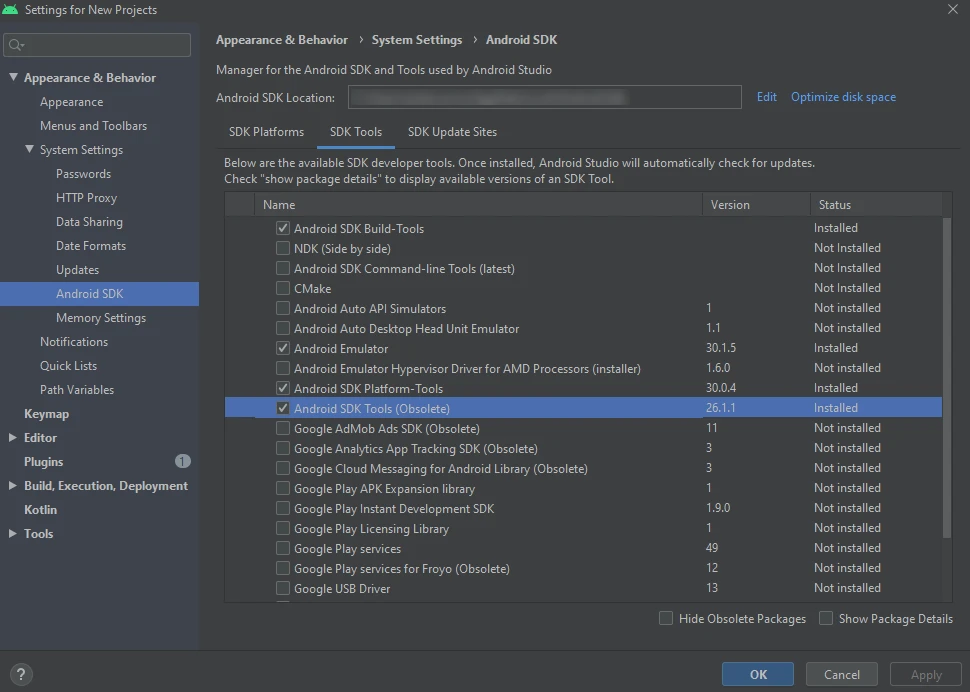This screenshot has width=970, height=692.
Task: Uncheck Android SDK Build-Tools checkbox
Action: pyautogui.click(x=283, y=229)
